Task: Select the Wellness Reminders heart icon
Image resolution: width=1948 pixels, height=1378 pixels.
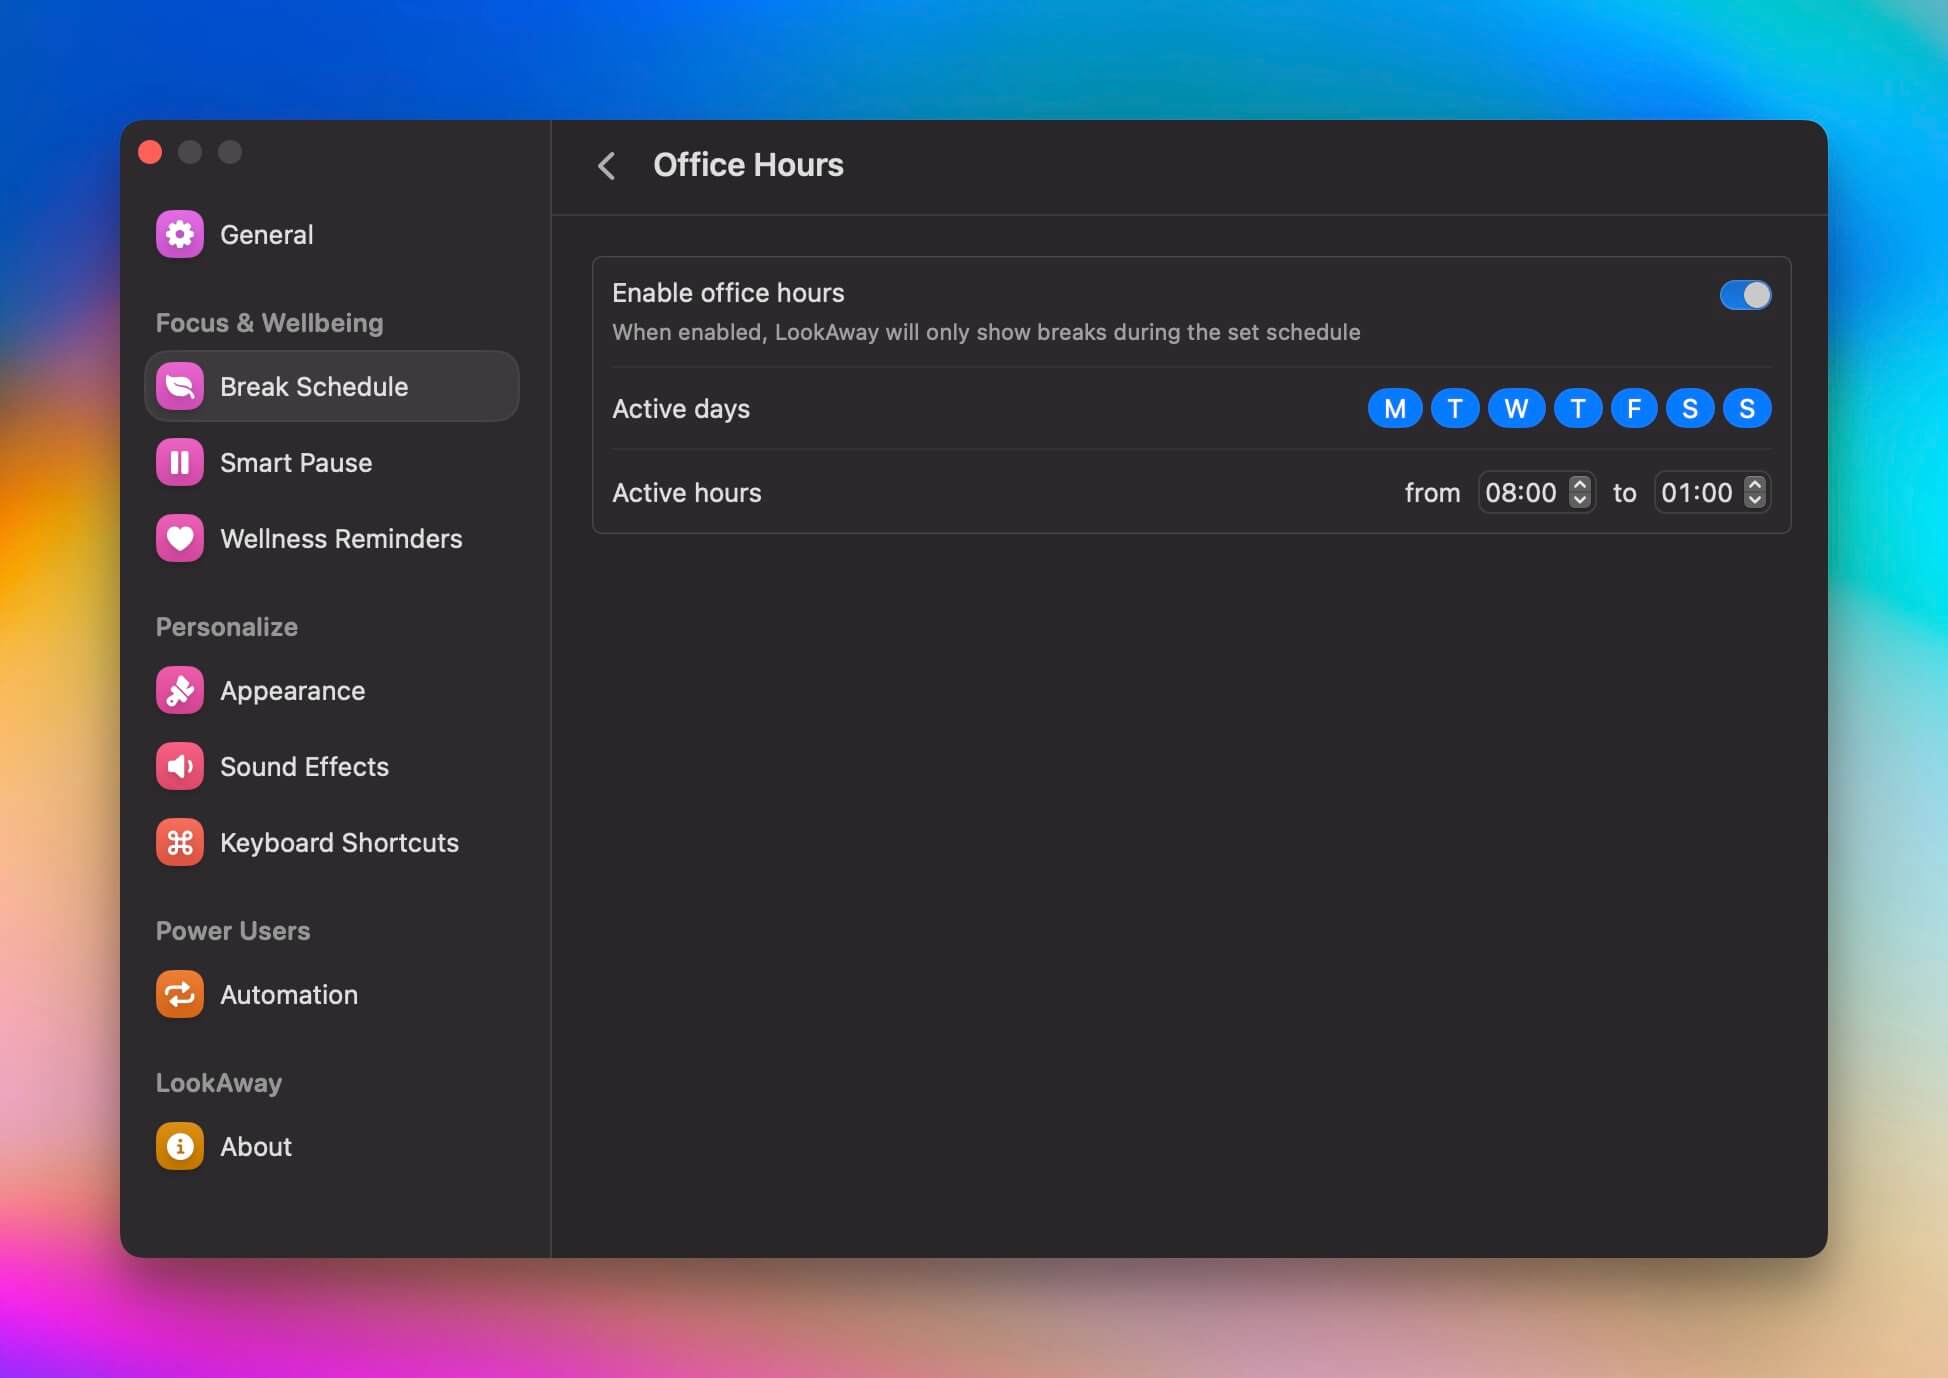Action: (180, 538)
